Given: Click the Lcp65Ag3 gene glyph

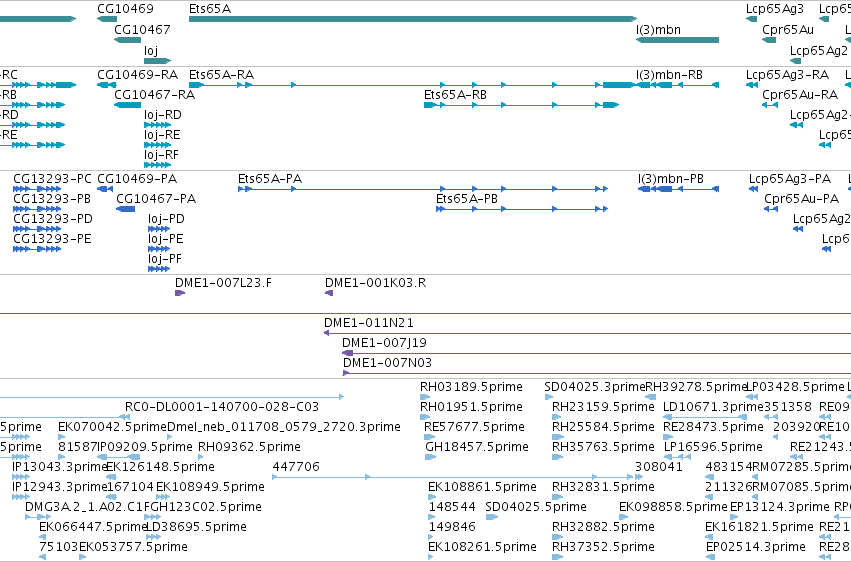Looking at the screenshot, I should pos(752,19).
